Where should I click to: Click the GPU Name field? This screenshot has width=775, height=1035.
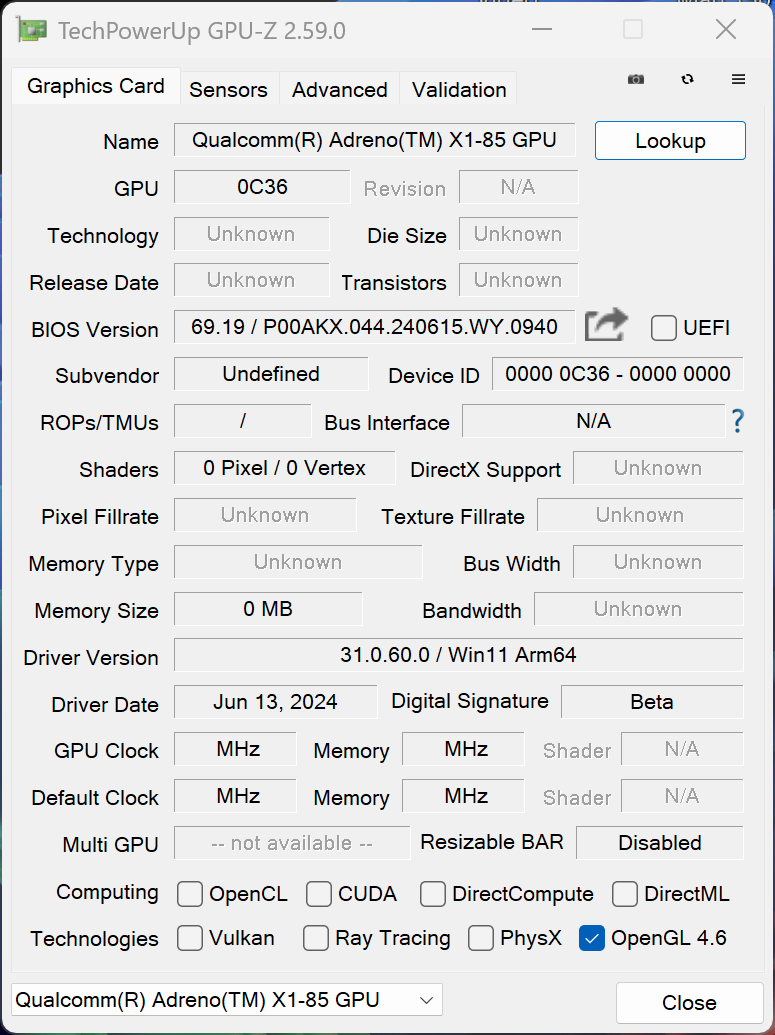374,141
